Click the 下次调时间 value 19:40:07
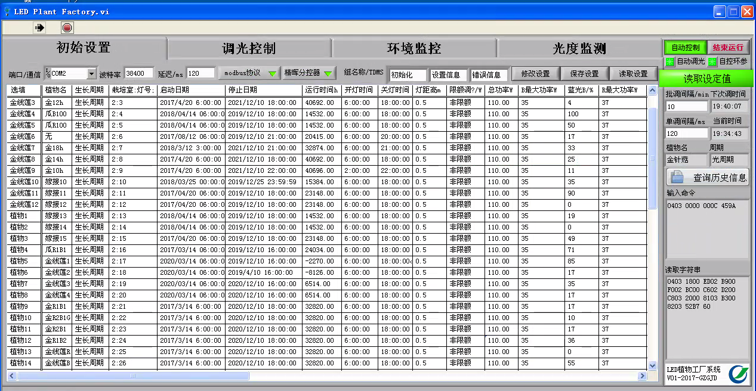This screenshot has height=391, width=756. click(729, 107)
